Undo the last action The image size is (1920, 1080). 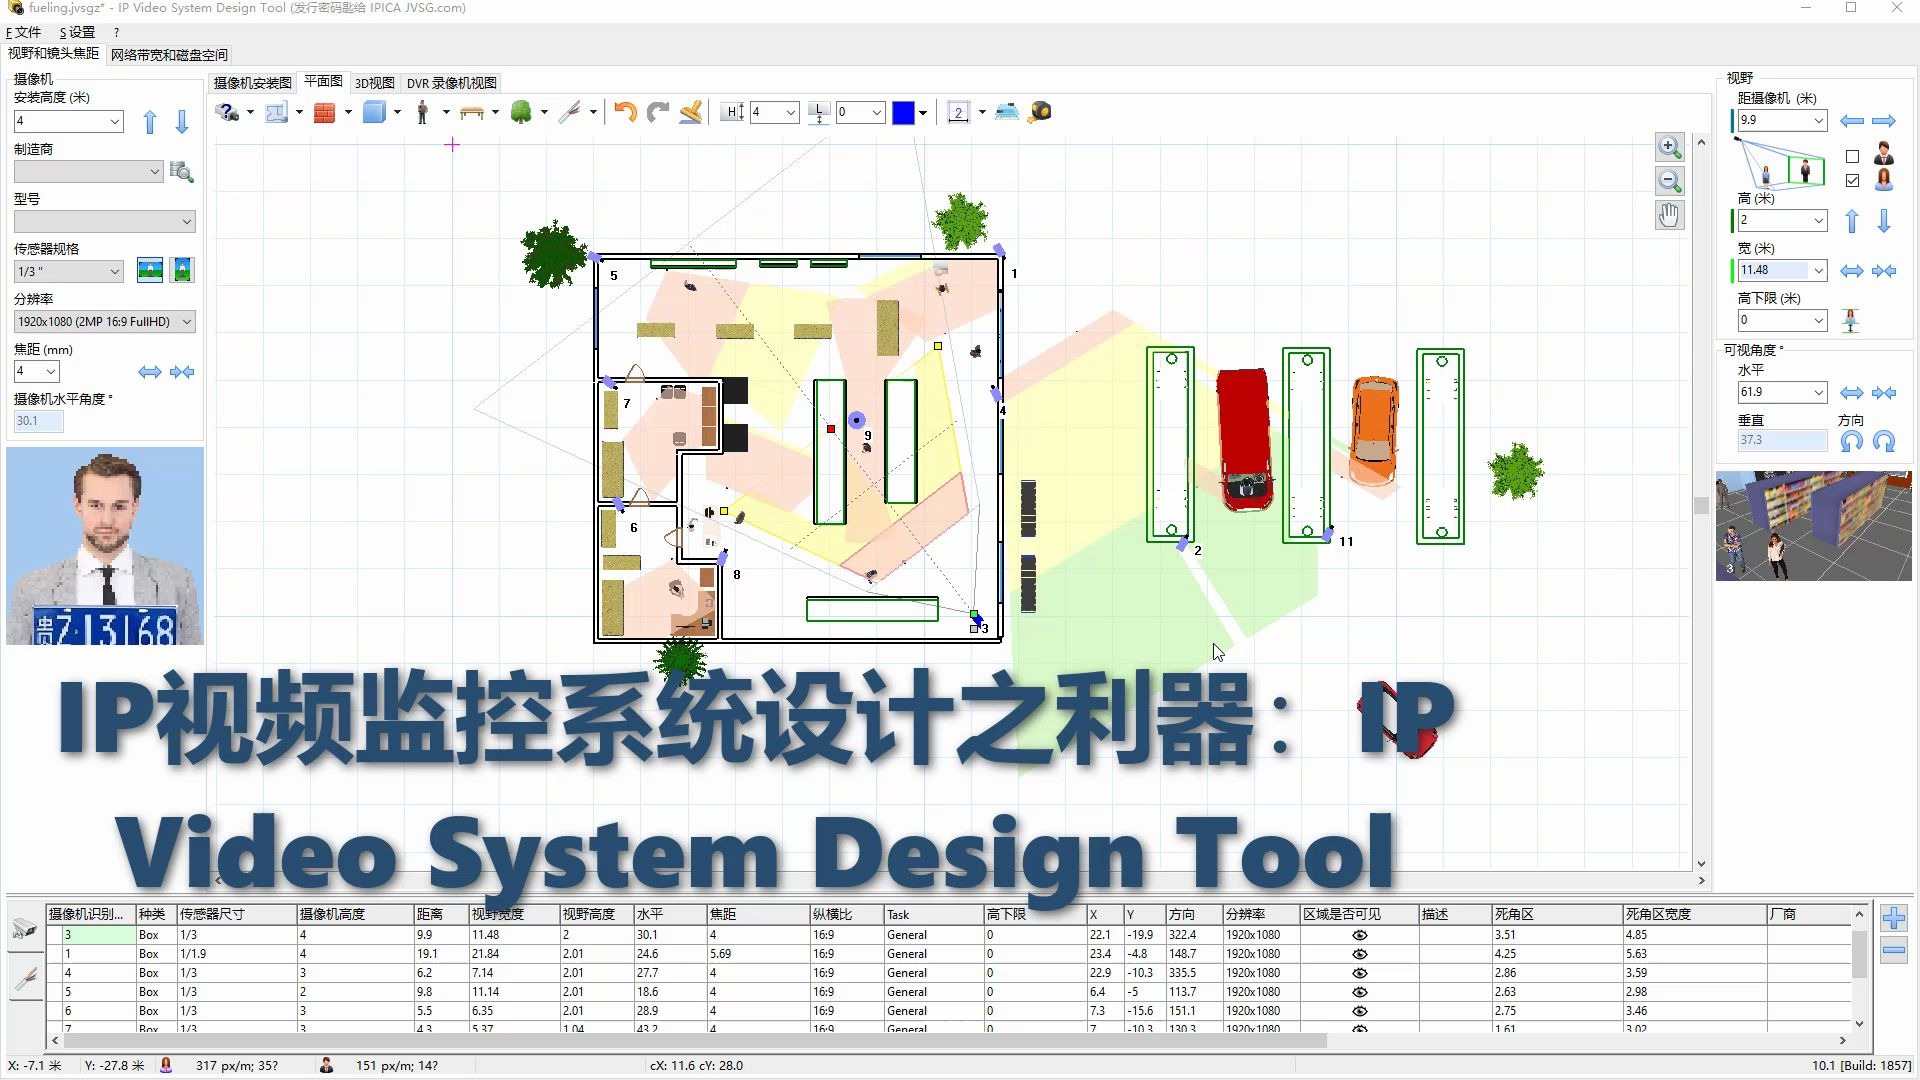pos(626,112)
